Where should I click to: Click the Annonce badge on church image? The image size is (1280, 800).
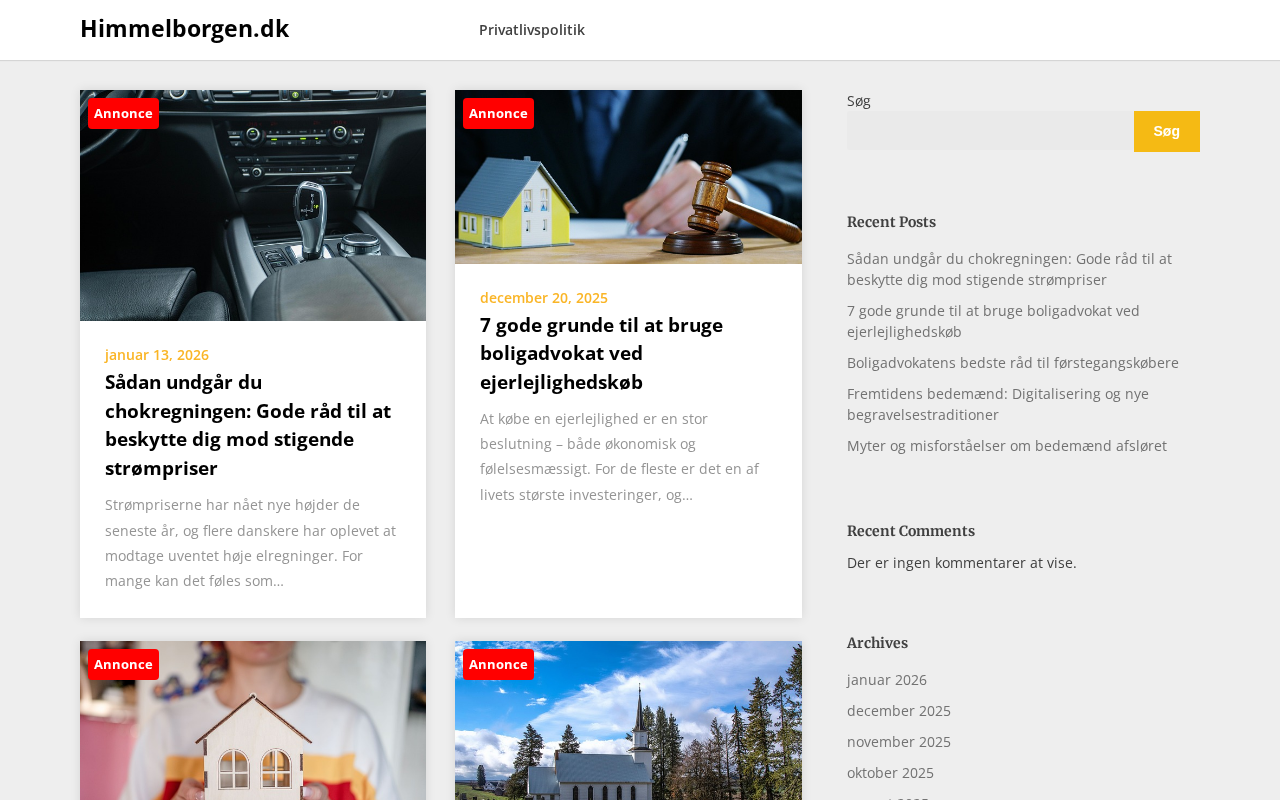click(498, 664)
